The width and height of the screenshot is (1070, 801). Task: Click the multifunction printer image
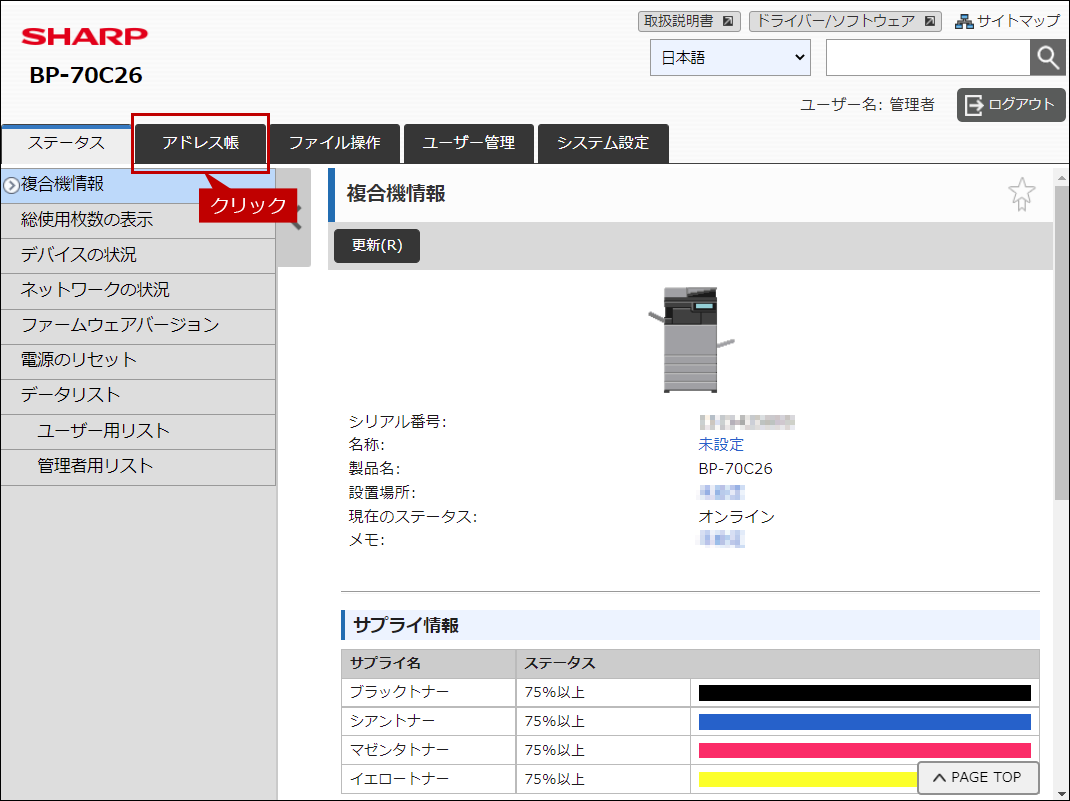691,340
